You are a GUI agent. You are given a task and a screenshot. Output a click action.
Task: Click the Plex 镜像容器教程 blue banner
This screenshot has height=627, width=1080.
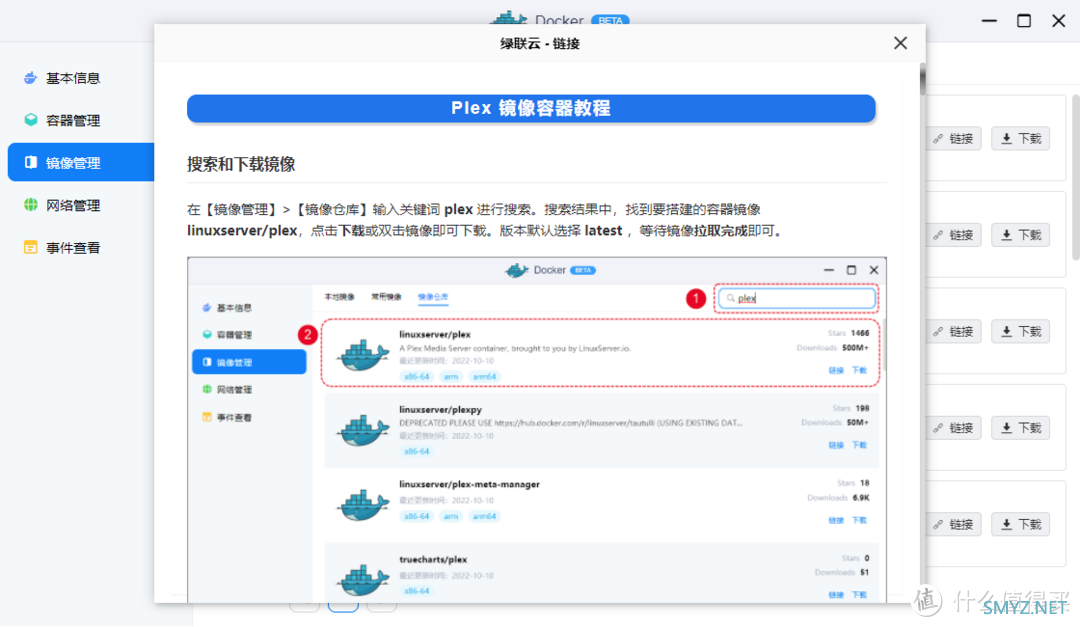(531, 108)
